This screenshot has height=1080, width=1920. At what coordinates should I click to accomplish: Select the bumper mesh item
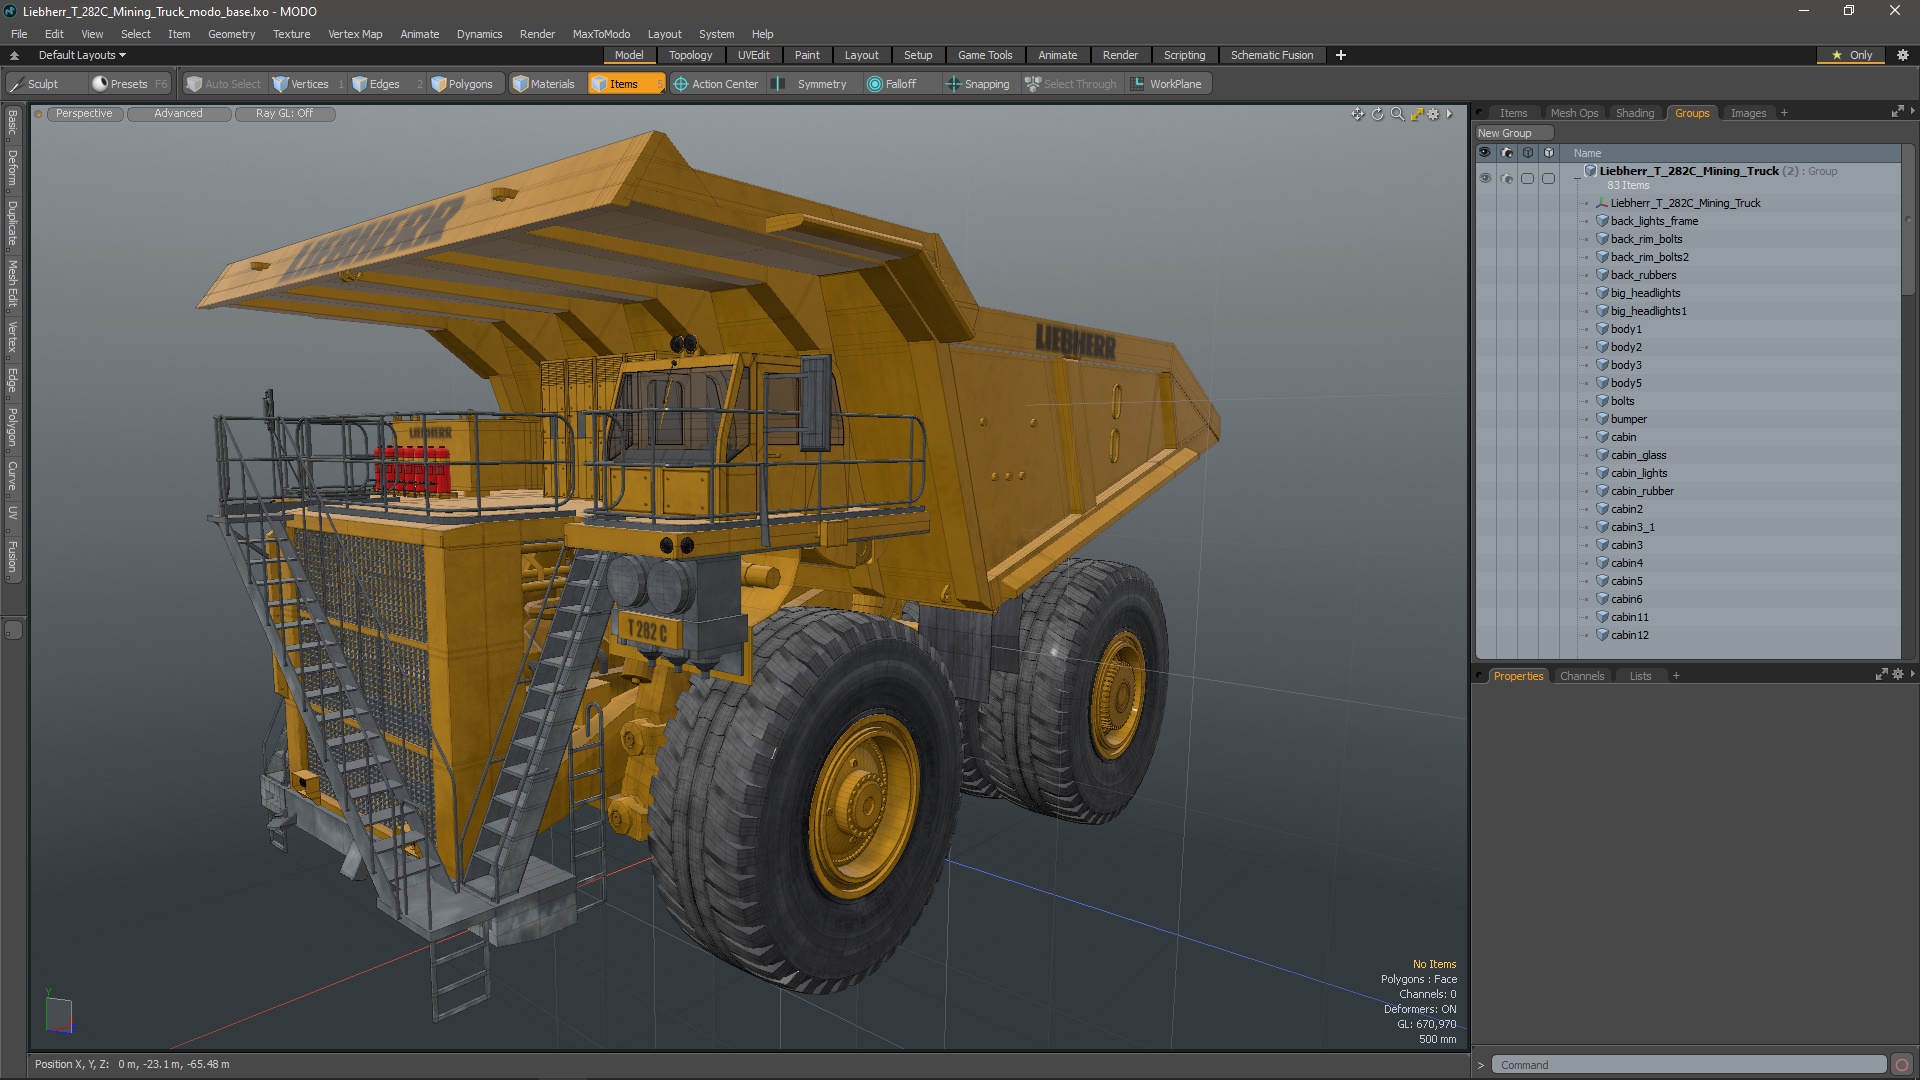[1628, 419]
